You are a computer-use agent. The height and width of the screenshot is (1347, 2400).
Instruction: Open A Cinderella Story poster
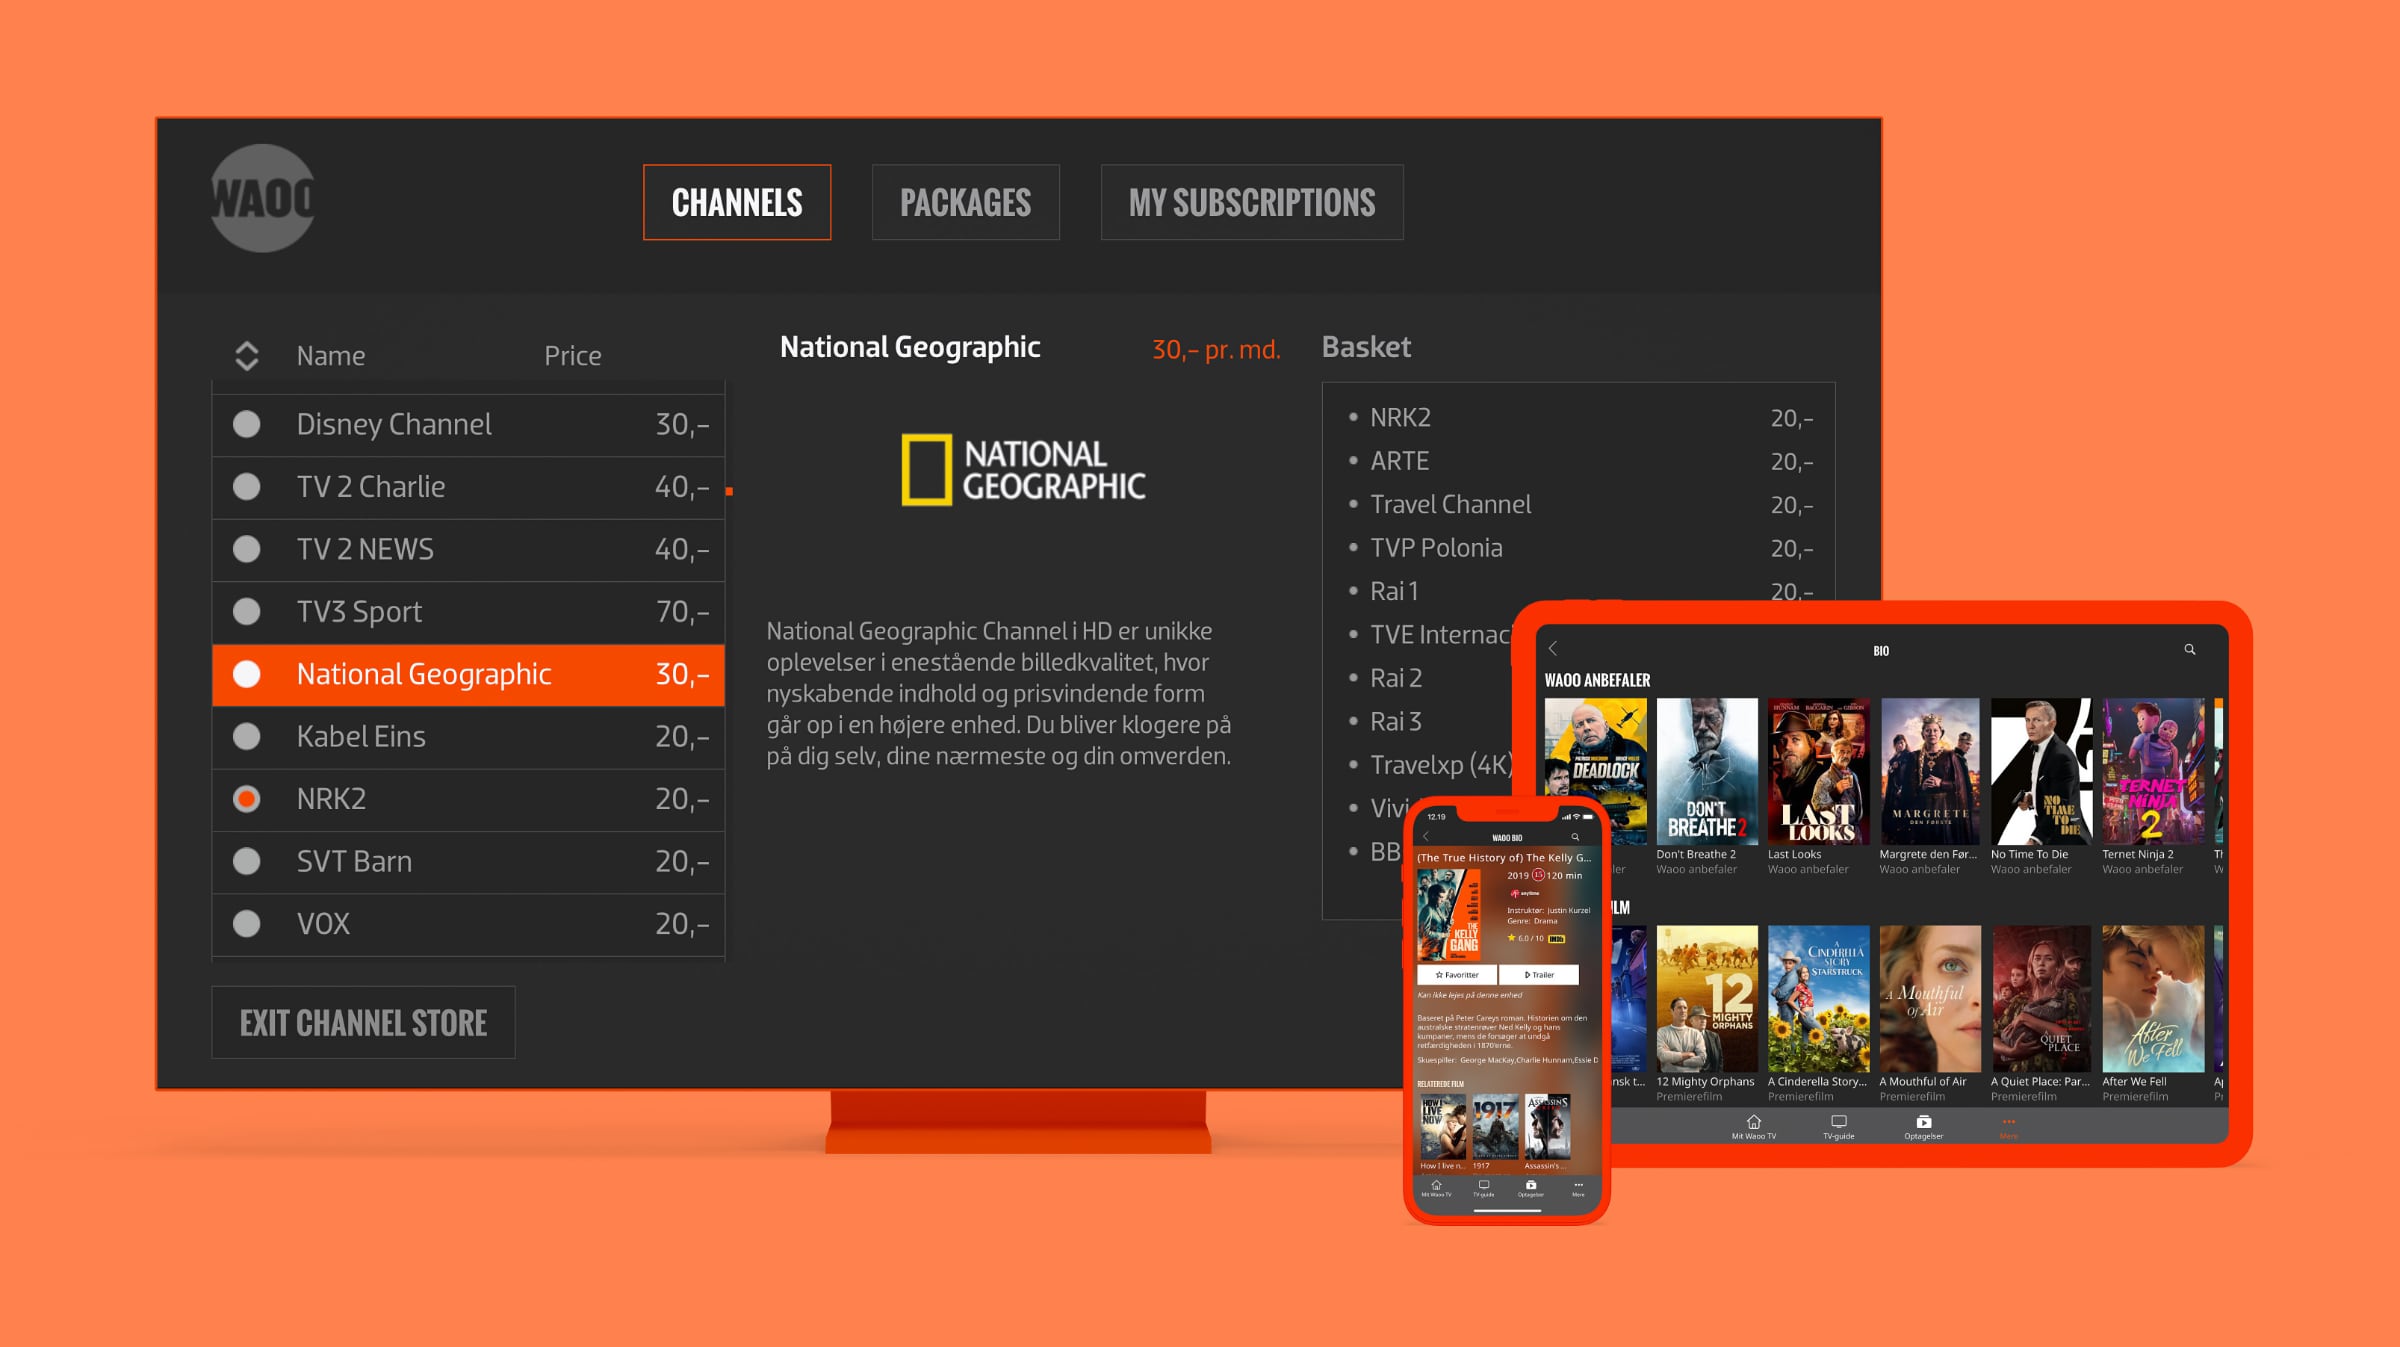click(x=1819, y=998)
